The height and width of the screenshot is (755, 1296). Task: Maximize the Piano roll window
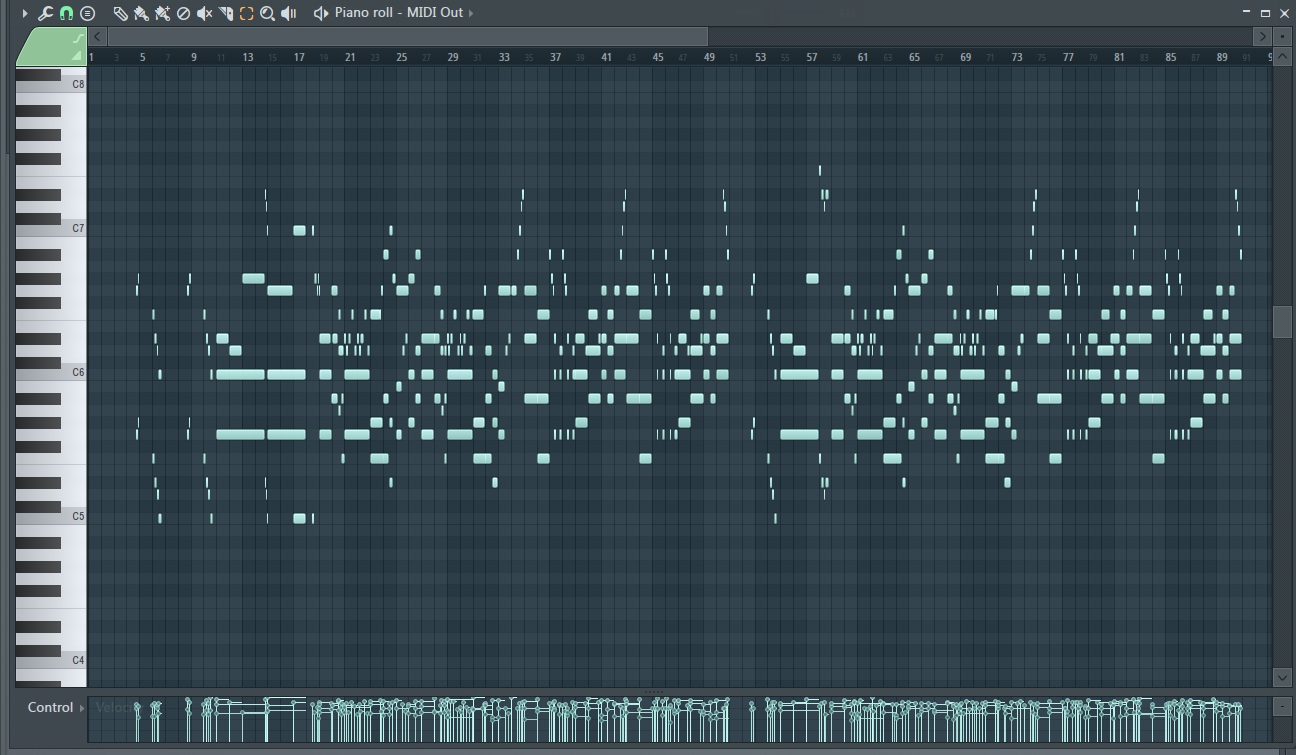tap(1265, 13)
